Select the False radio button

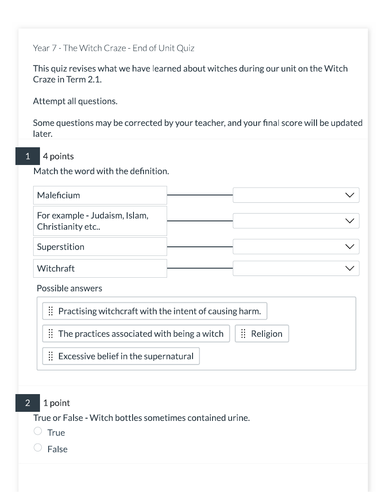click(38, 448)
